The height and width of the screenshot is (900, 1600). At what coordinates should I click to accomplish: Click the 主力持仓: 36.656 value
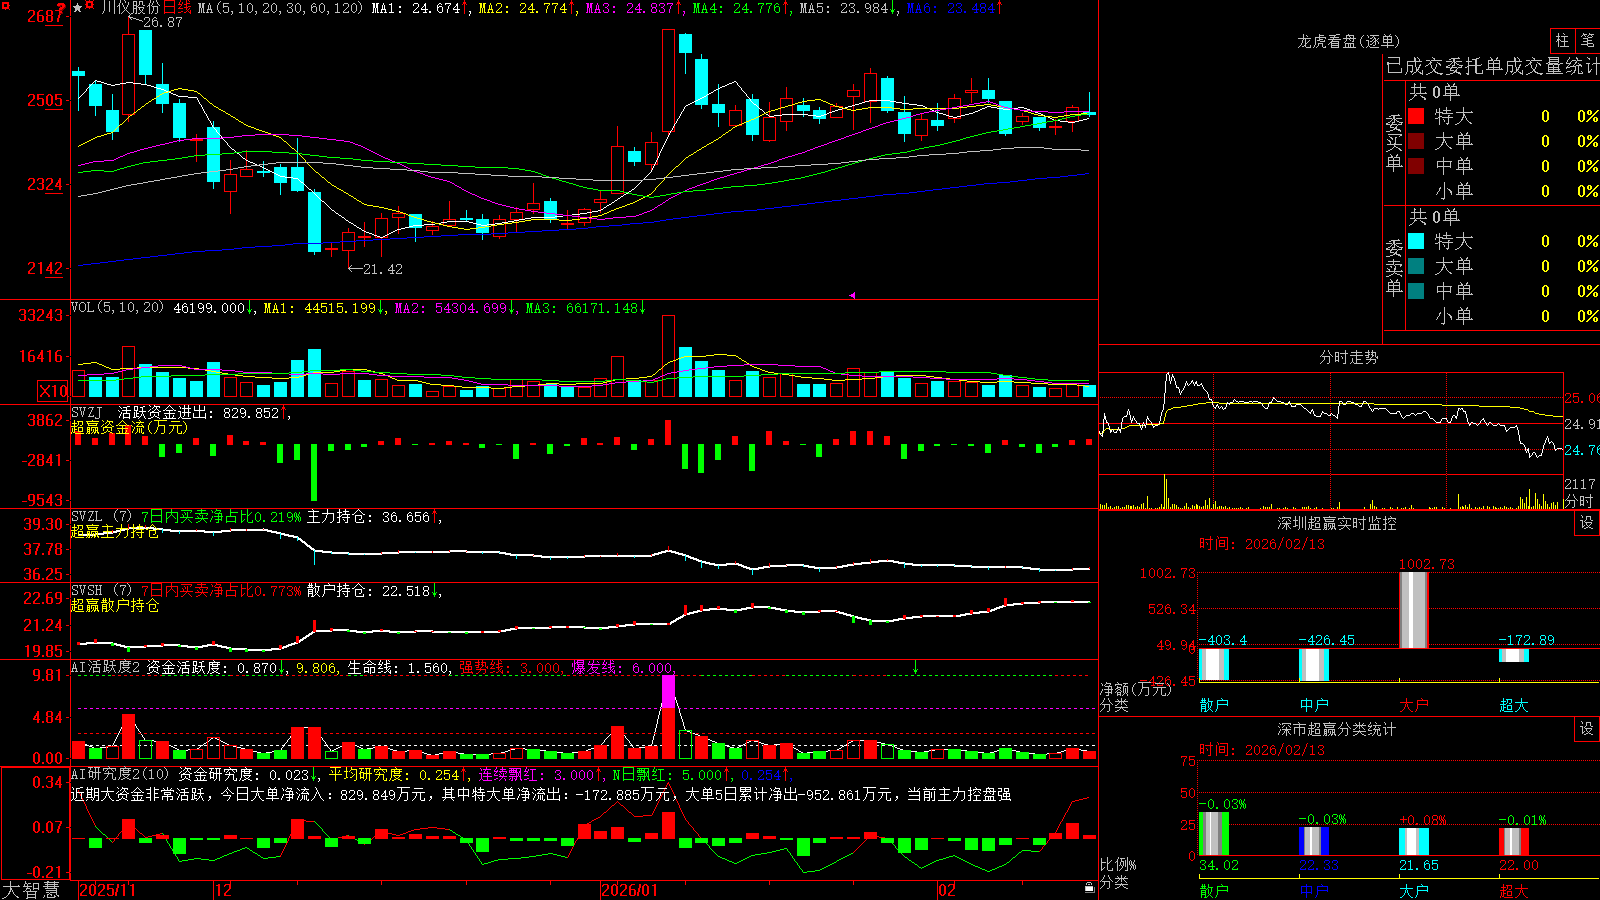point(368,517)
